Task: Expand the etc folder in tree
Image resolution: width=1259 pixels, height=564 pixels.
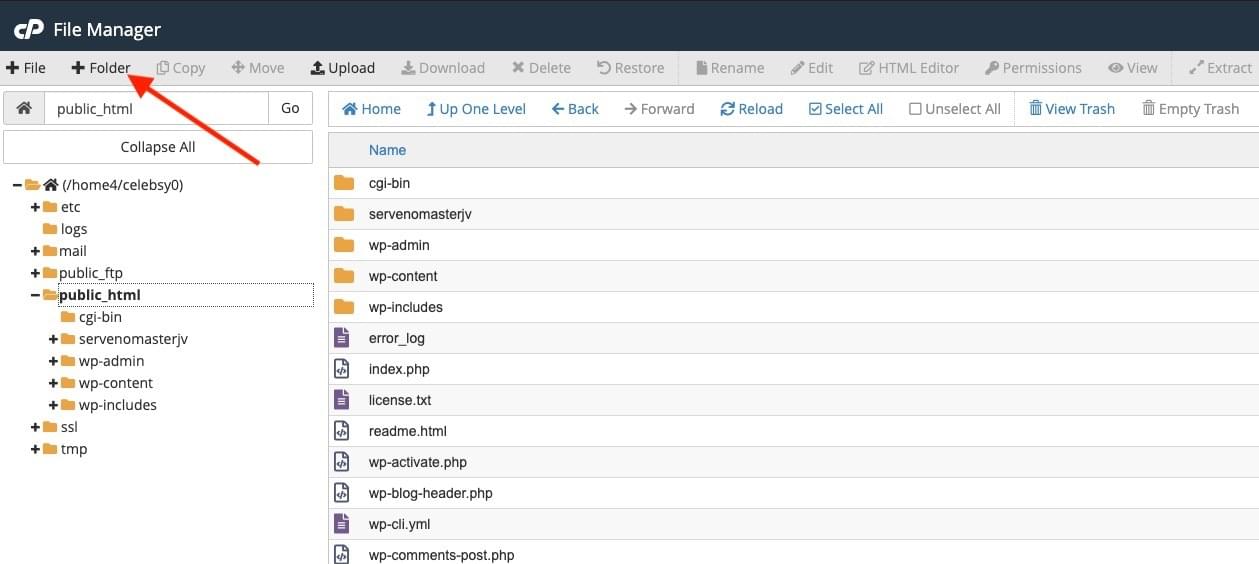Action: tap(36, 207)
